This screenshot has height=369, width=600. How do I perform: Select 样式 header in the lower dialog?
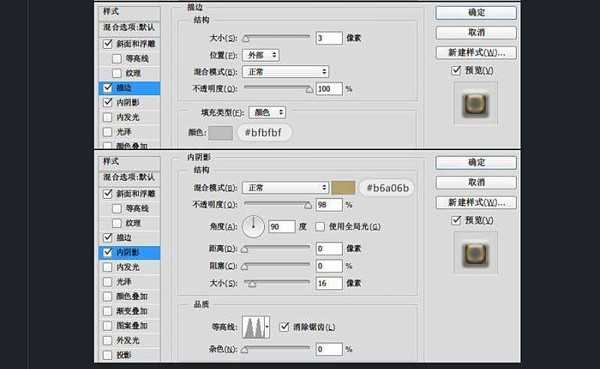(x=129, y=162)
